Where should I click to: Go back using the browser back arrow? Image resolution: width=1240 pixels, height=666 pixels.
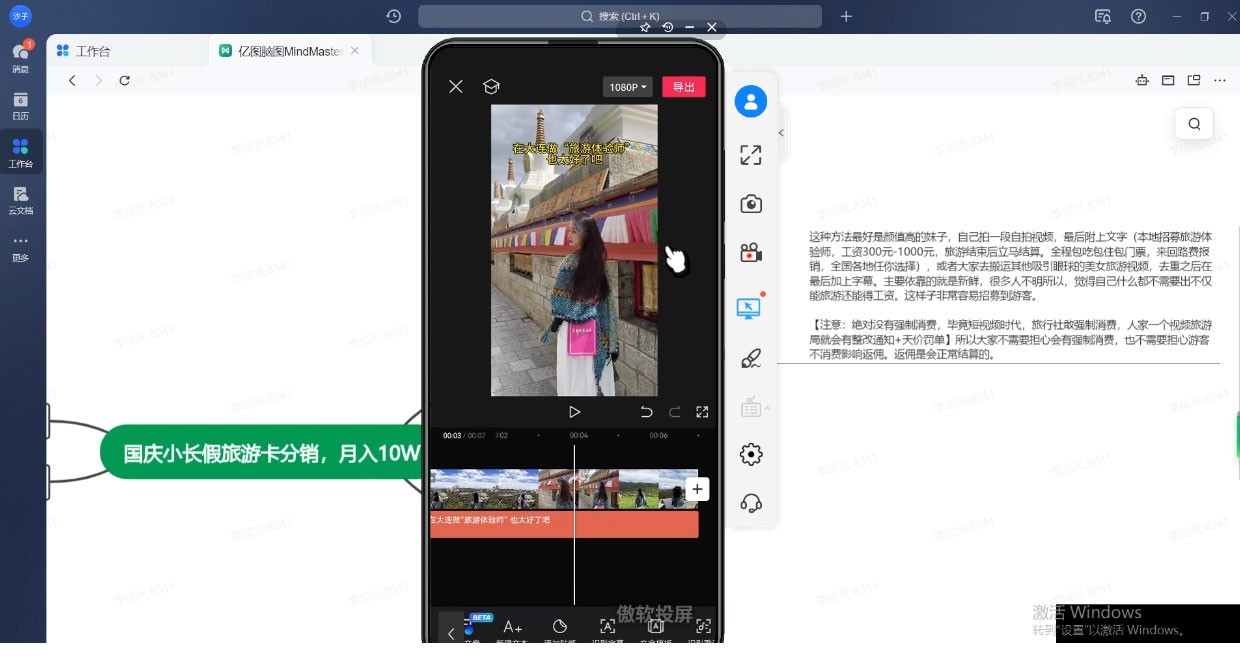pyautogui.click(x=72, y=80)
